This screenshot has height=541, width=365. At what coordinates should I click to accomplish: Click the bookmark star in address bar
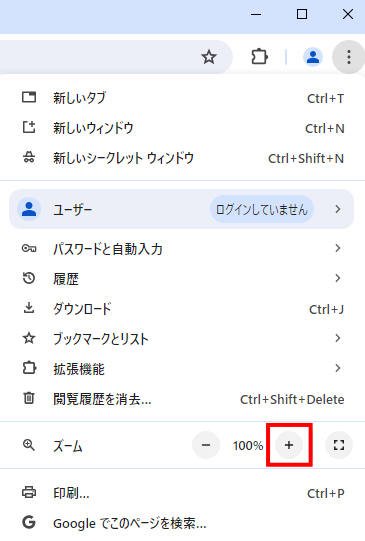click(209, 57)
